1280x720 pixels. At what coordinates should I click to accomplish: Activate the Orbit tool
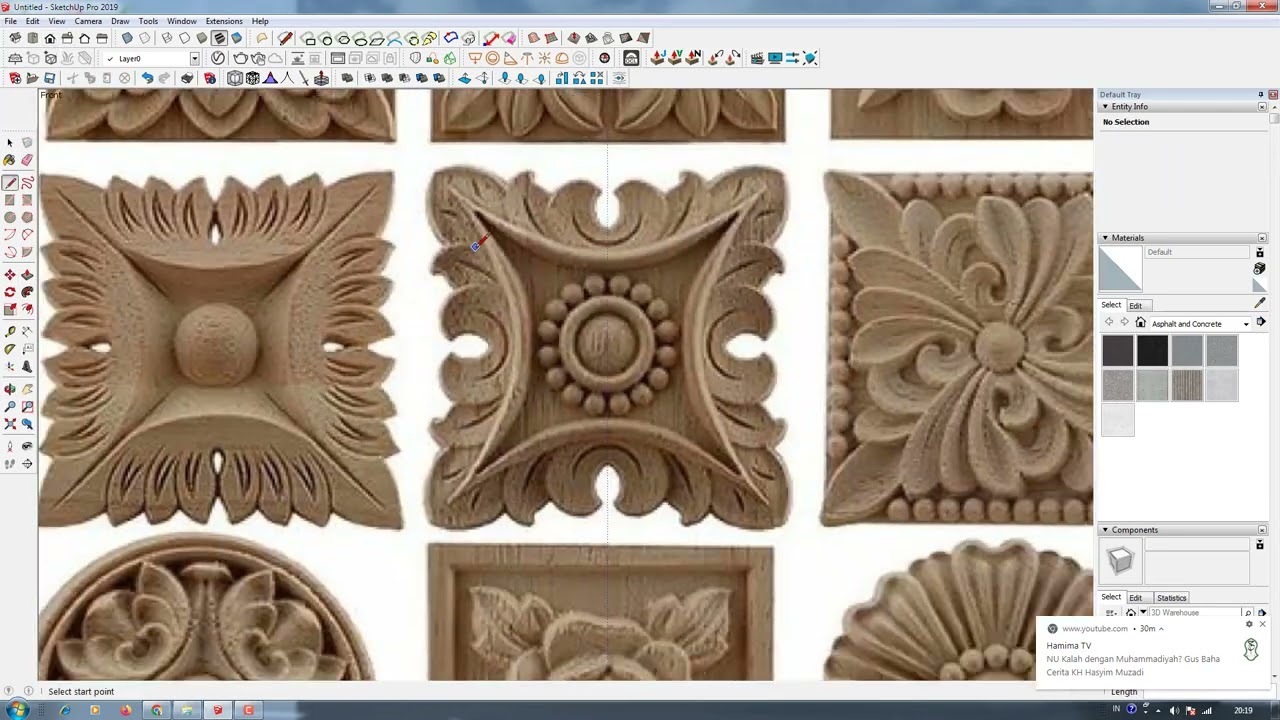click(x=10, y=389)
